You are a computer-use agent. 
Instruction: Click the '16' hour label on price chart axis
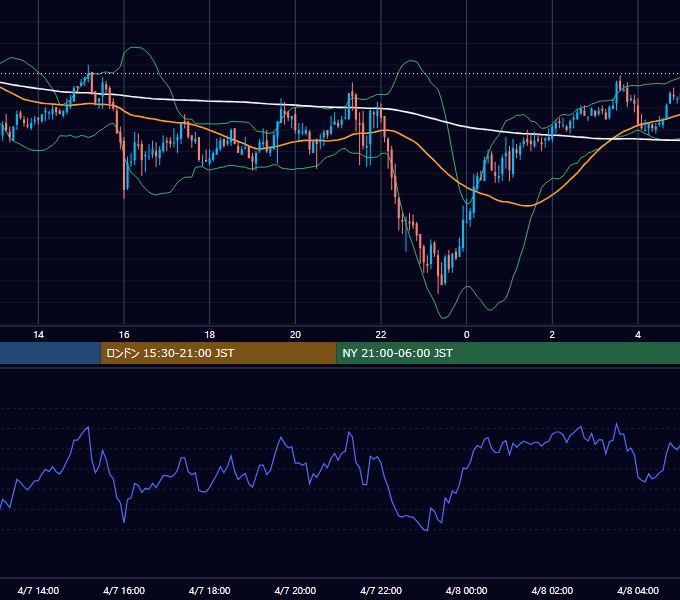click(124, 335)
